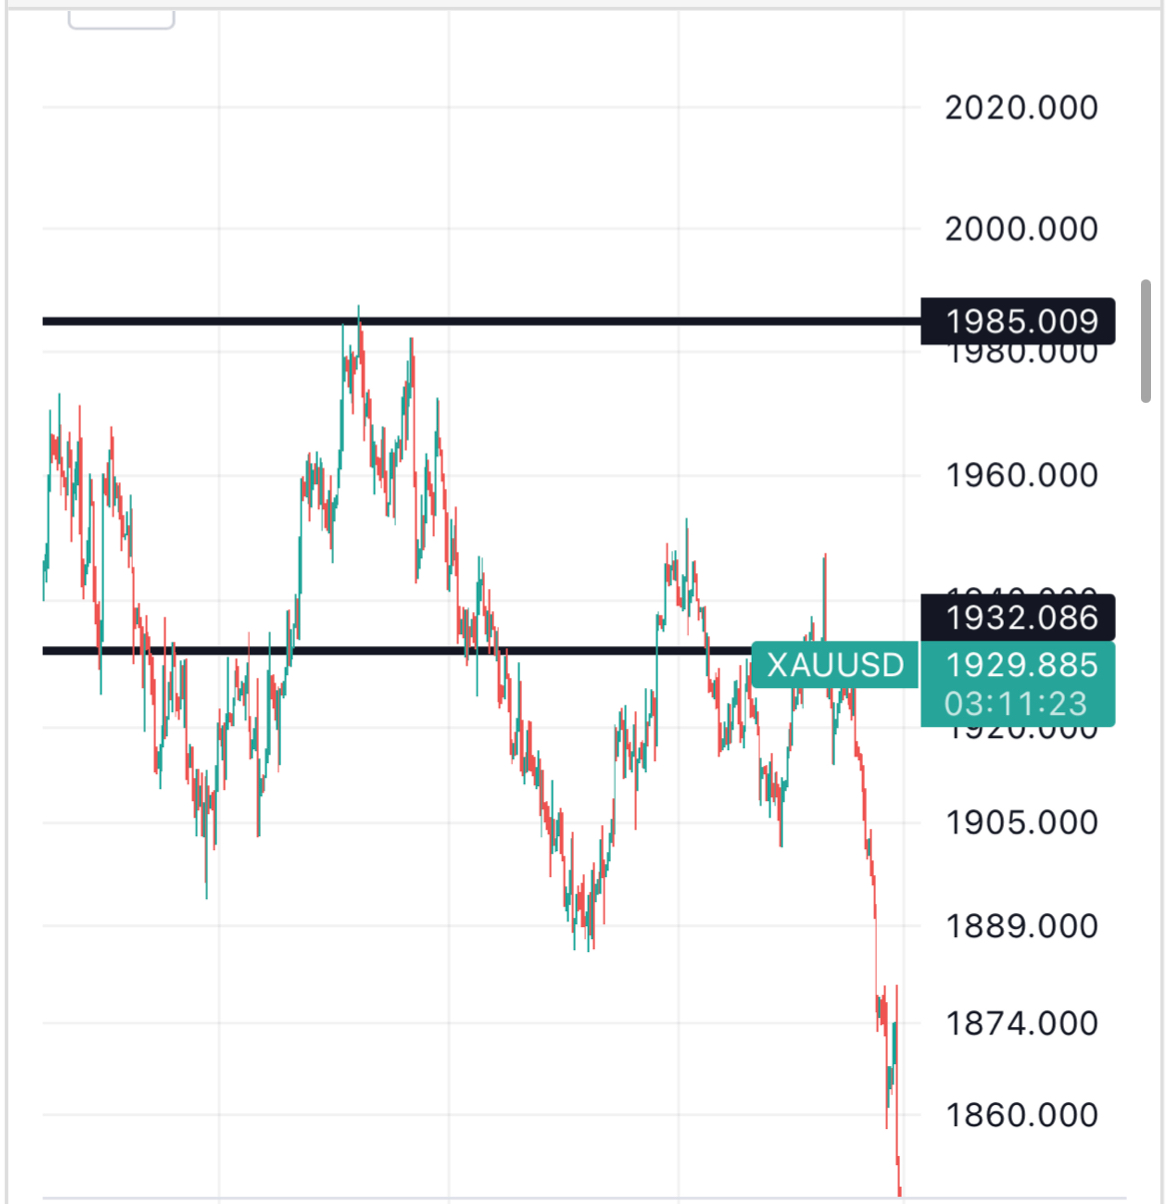Viewport: 1170px width, 1204px height.
Task: Click the partially visible button at top-left
Action: tap(121, 19)
